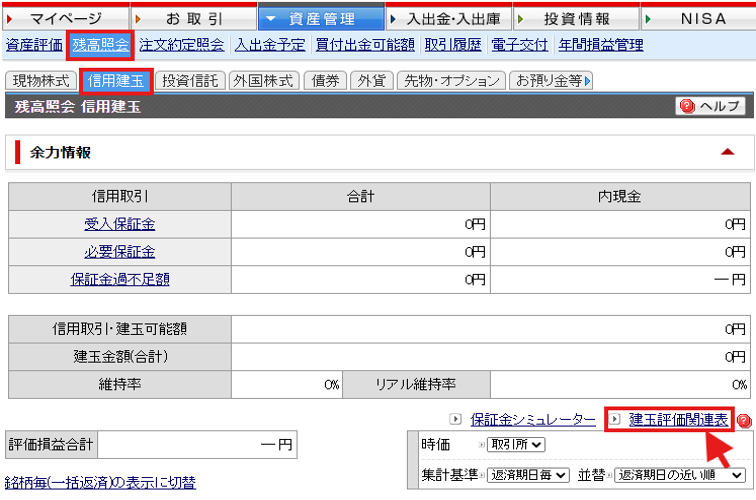Open the 時価 dropdown showing 取引所
The width and height of the screenshot is (756, 500).
(516, 445)
